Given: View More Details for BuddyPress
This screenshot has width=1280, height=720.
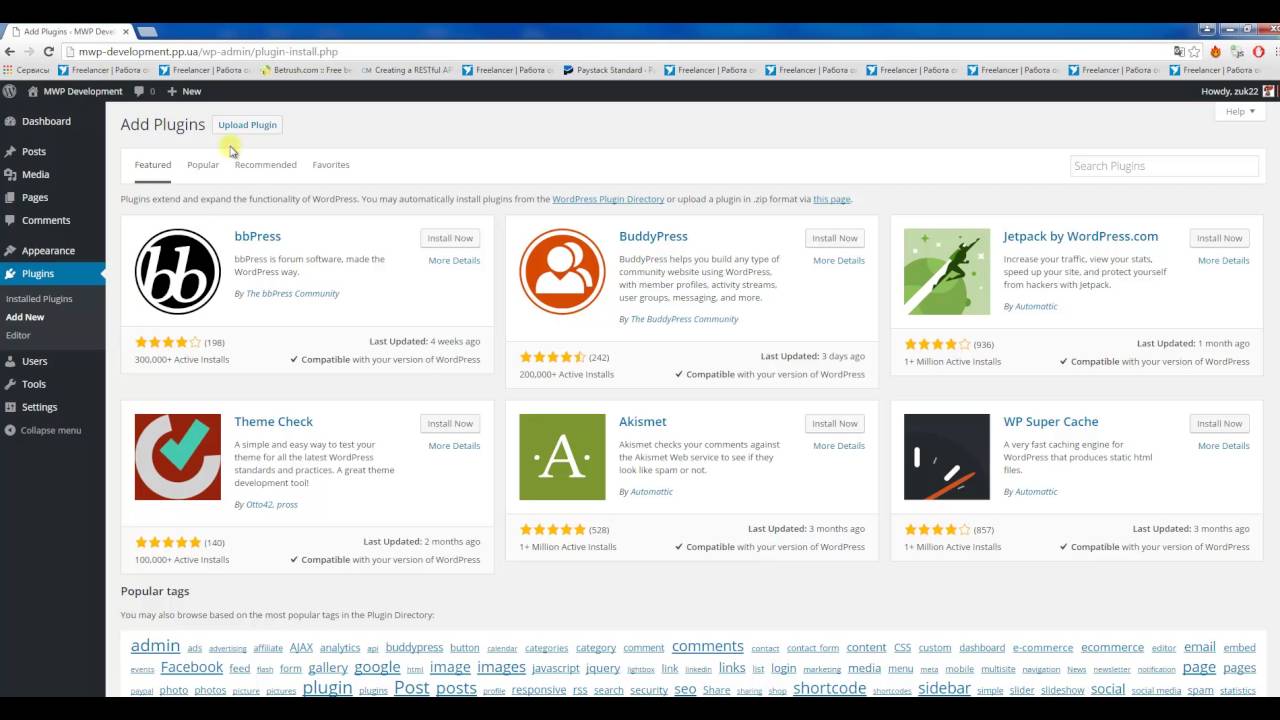Looking at the screenshot, I should coord(839,261).
